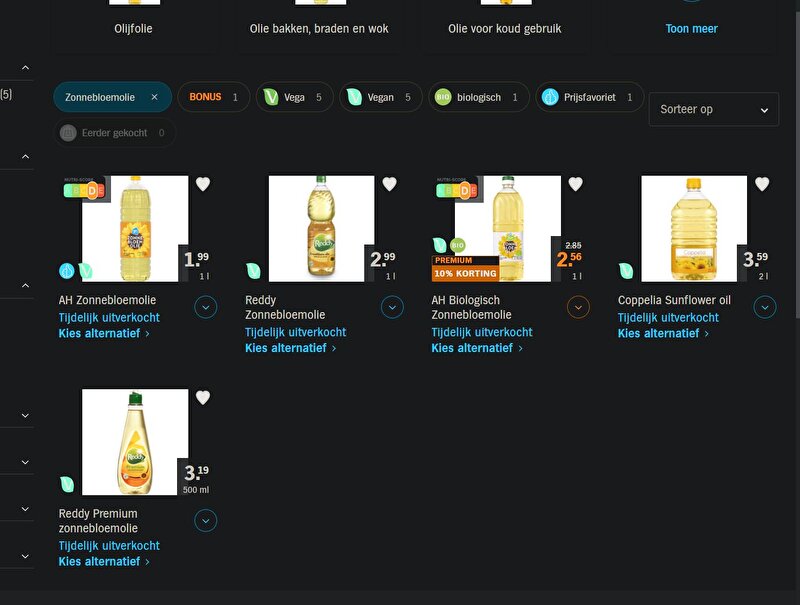Choose alternative for Coppelia Sunflower oil
Viewport: 800px width, 605px height.
663,333
